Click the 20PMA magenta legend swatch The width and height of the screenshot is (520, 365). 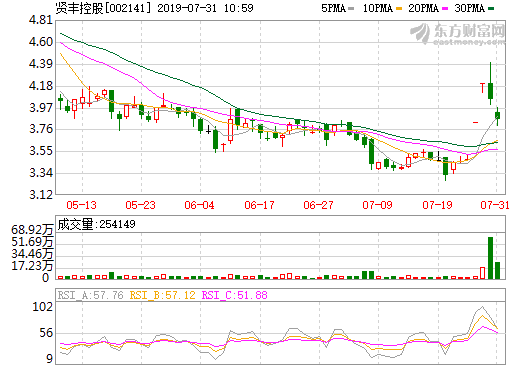(x=445, y=8)
